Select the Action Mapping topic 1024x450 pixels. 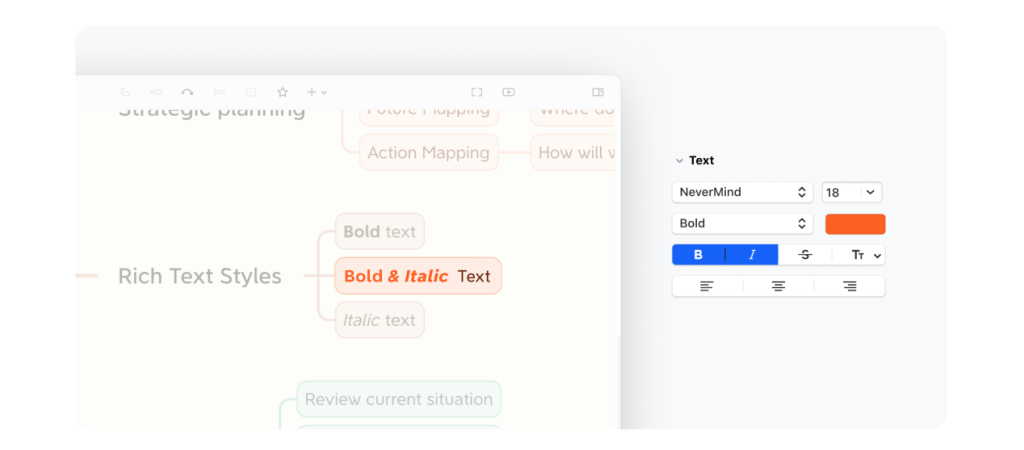[429, 152]
